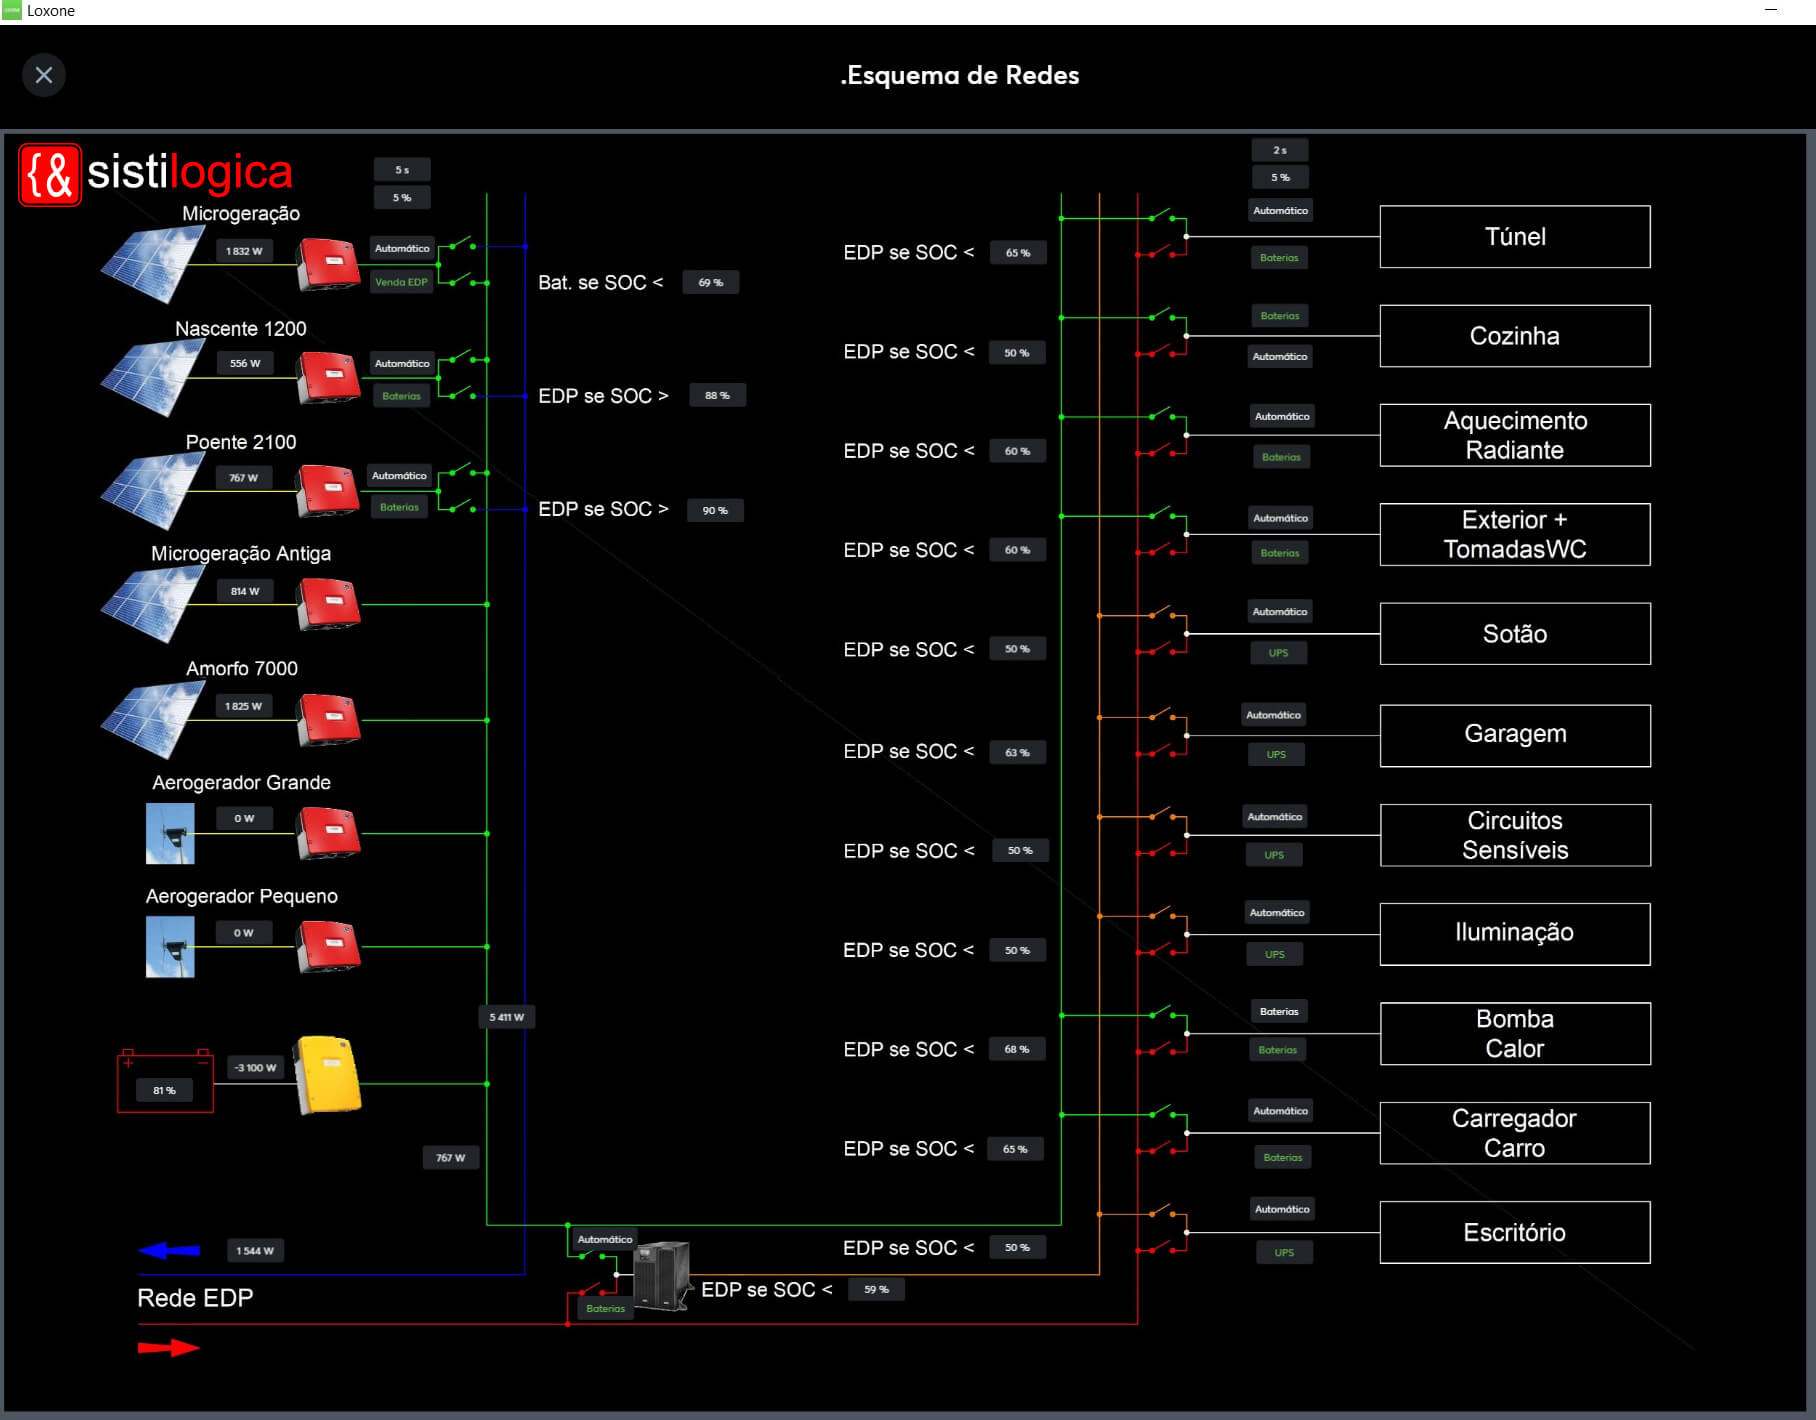The height and width of the screenshot is (1420, 1816).
Task: Click the Nascente 1200 red inverter
Action: coord(328,377)
